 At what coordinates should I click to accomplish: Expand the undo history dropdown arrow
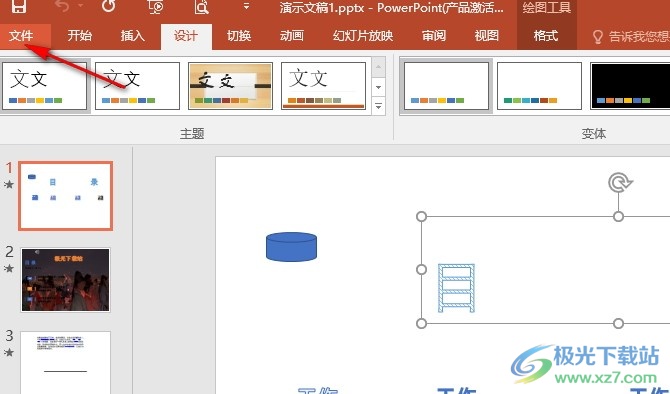point(80,6)
